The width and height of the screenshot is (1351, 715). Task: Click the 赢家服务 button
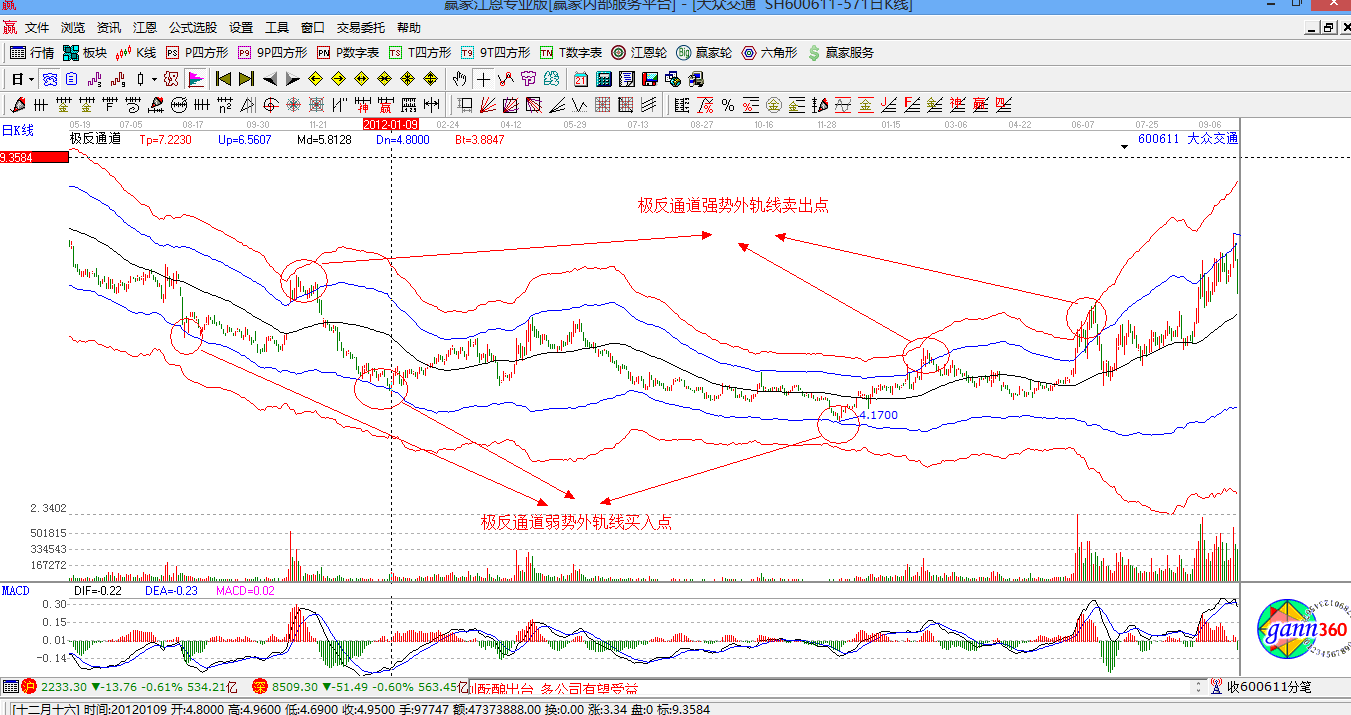(x=840, y=53)
